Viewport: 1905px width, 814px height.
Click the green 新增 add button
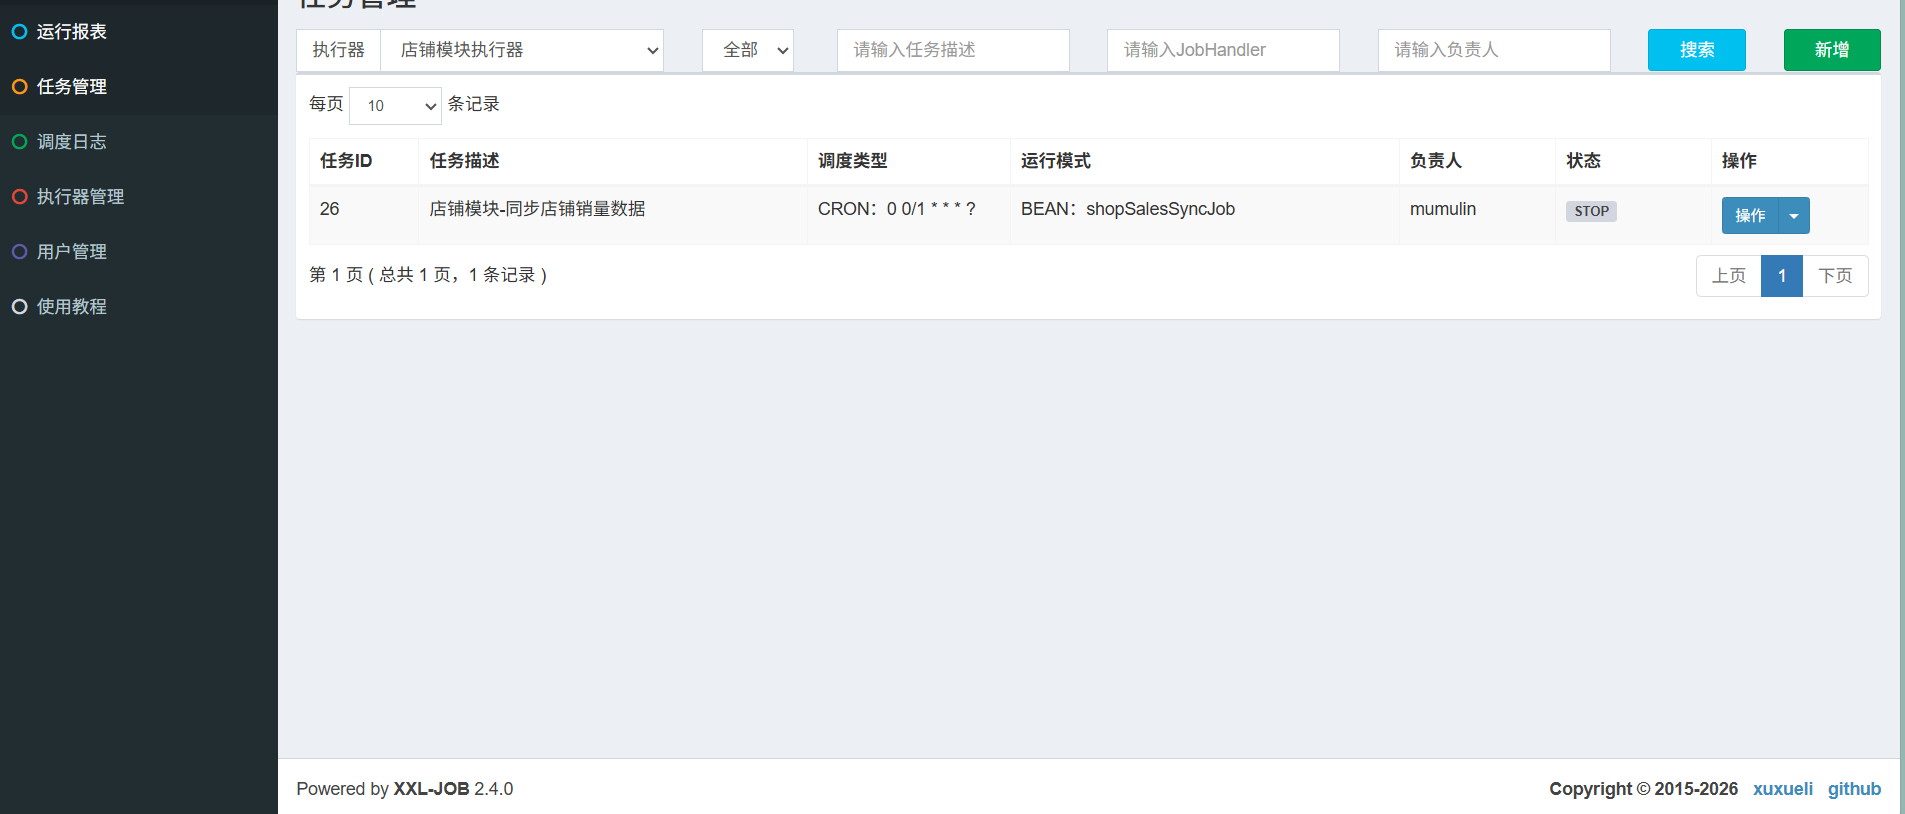pyautogui.click(x=1831, y=50)
